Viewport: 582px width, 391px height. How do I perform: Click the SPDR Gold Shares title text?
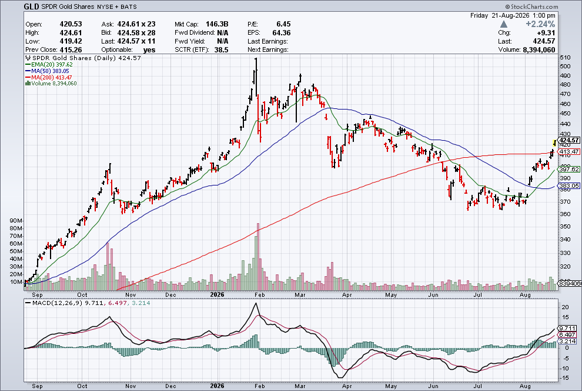68,7
